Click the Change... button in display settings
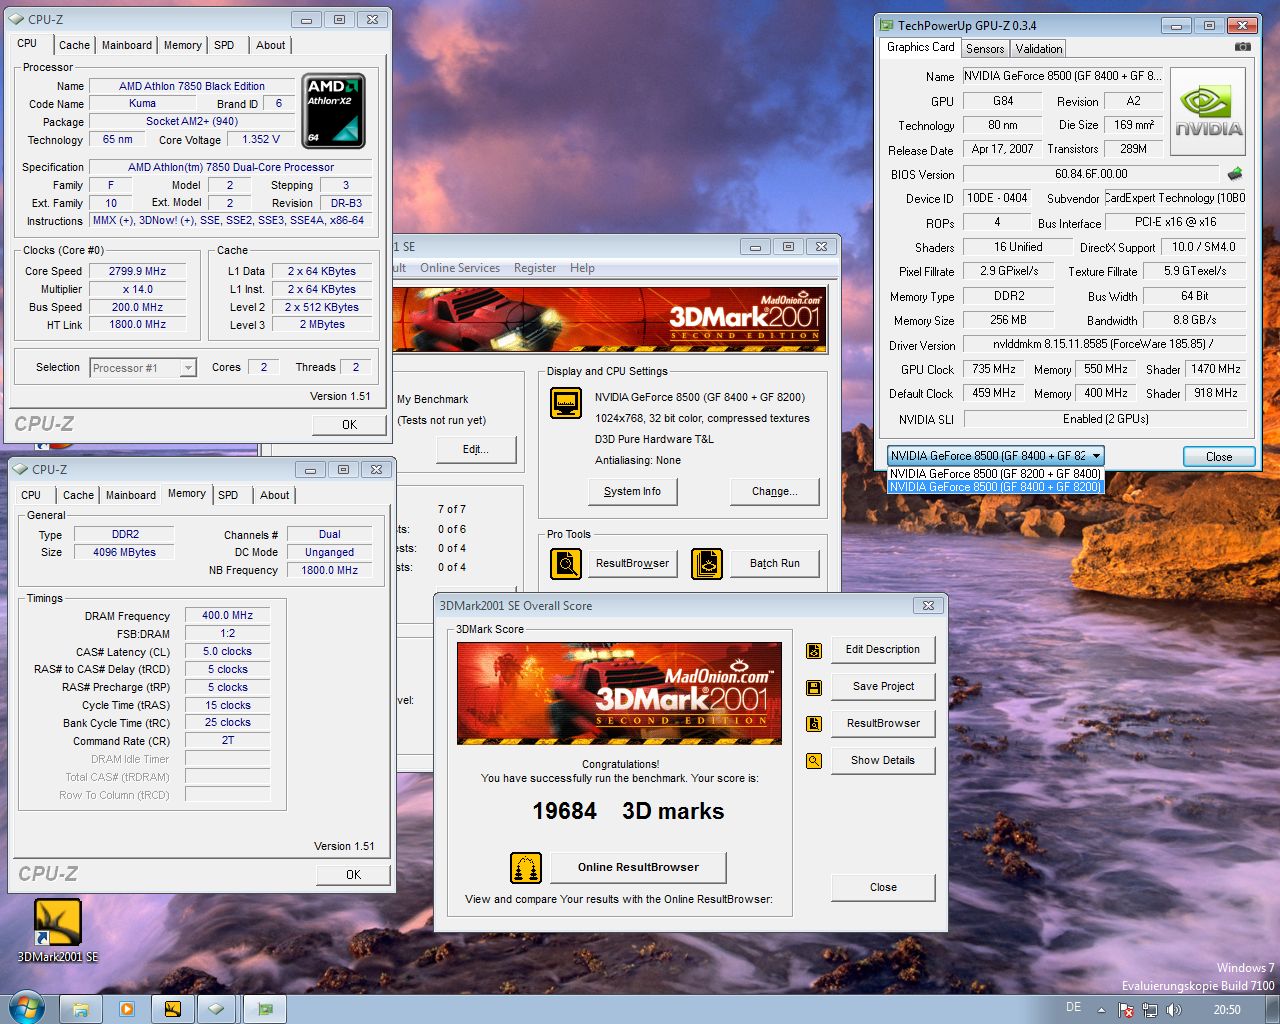The width and height of the screenshot is (1280, 1024). click(775, 492)
